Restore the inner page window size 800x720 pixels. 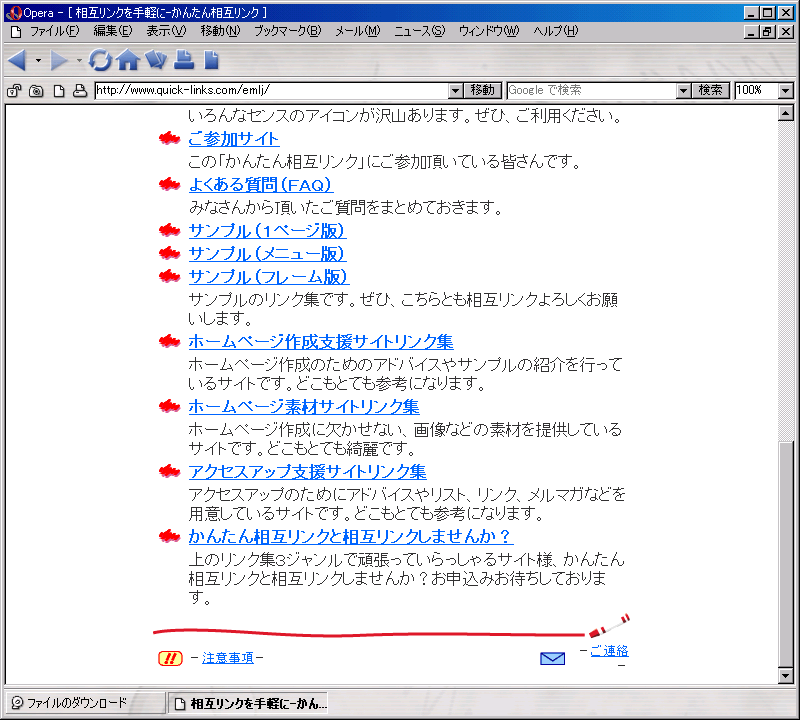click(x=768, y=32)
